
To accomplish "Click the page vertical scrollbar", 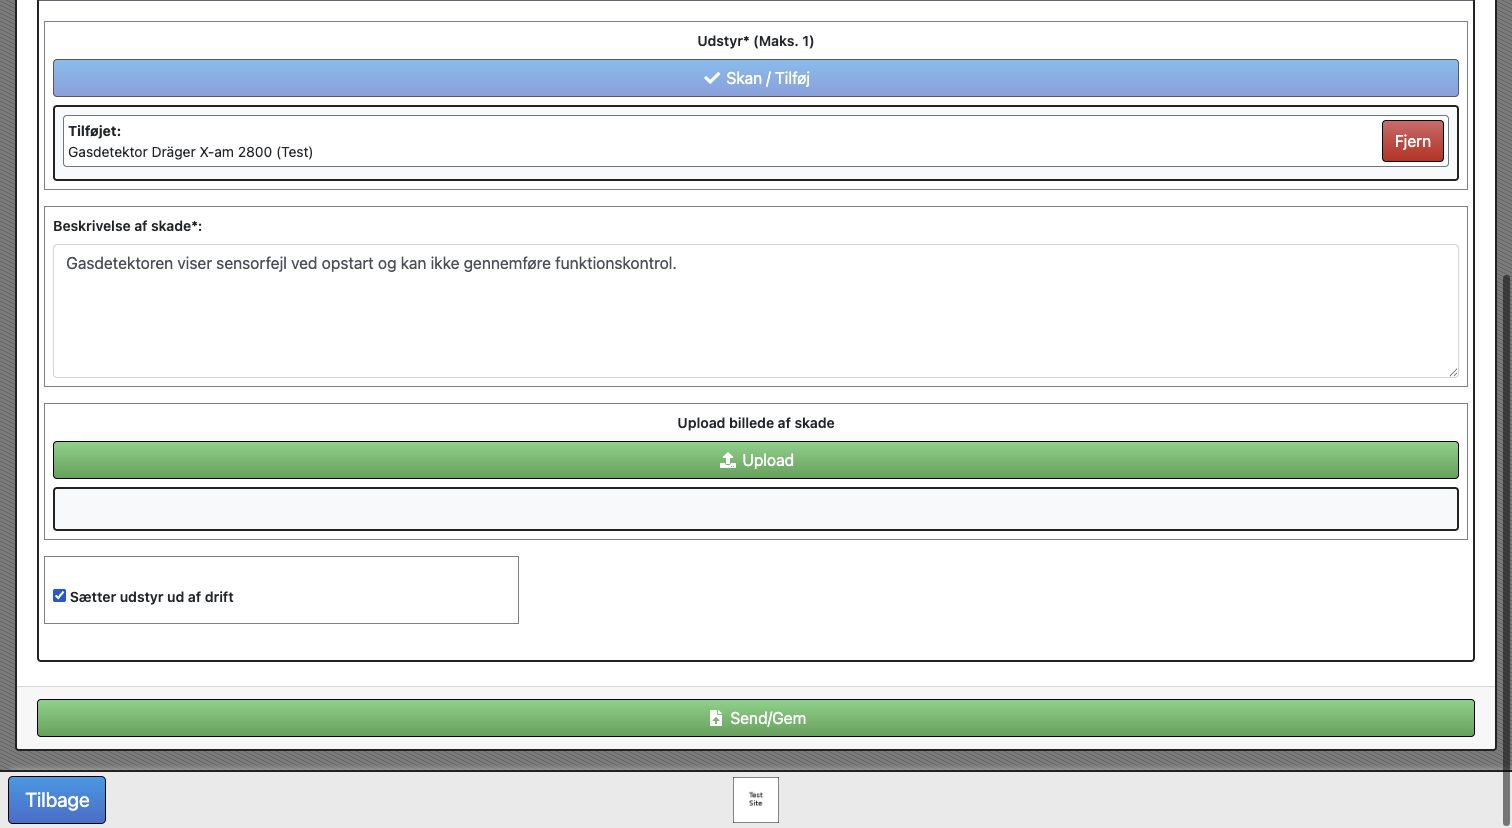I will click(x=1504, y=520).
